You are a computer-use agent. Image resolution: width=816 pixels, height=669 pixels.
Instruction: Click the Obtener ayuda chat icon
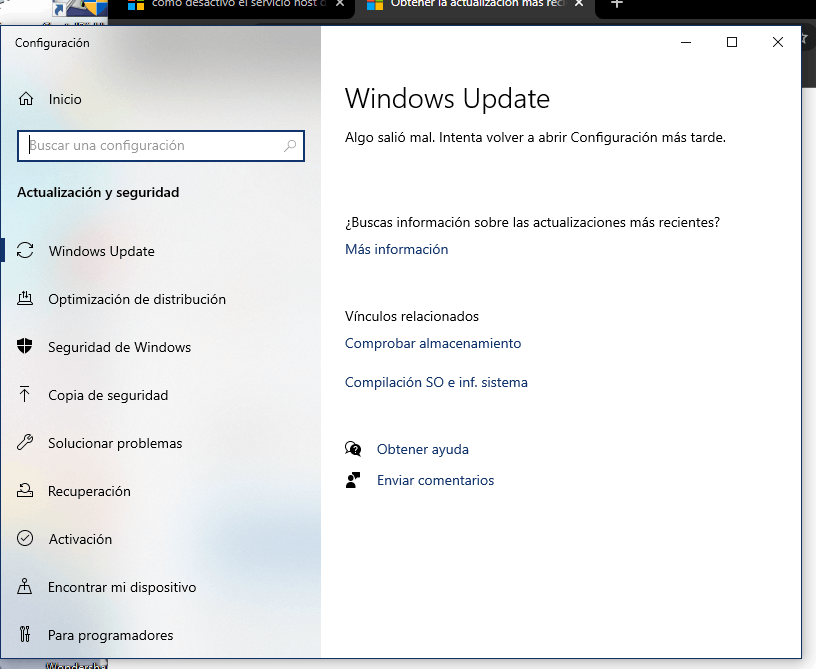(353, 448)
